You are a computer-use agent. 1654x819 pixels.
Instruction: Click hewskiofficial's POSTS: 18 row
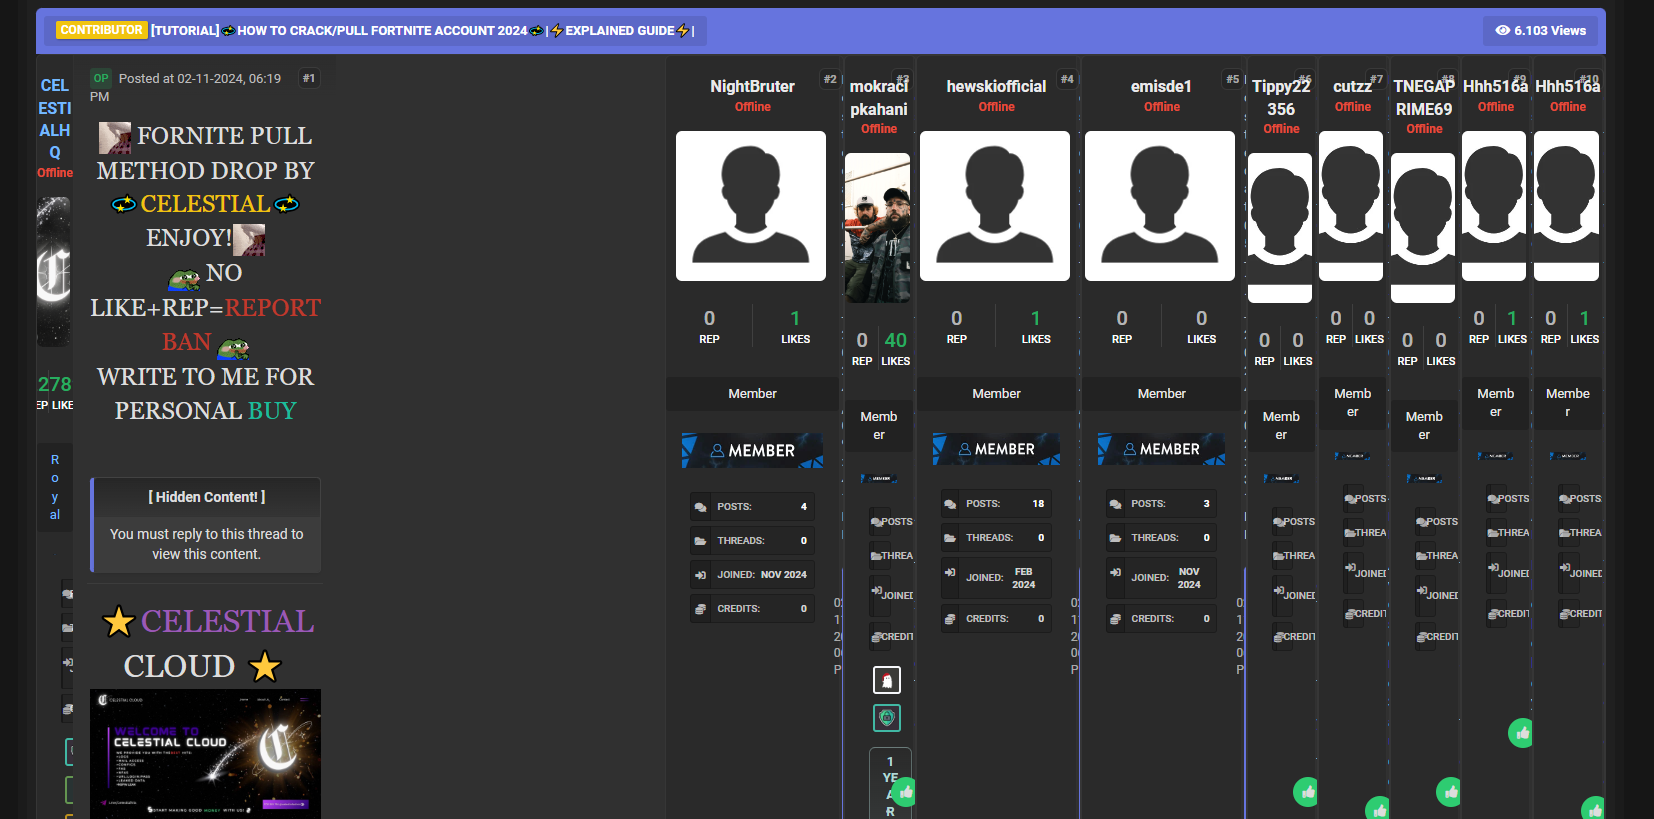point(996,504)
